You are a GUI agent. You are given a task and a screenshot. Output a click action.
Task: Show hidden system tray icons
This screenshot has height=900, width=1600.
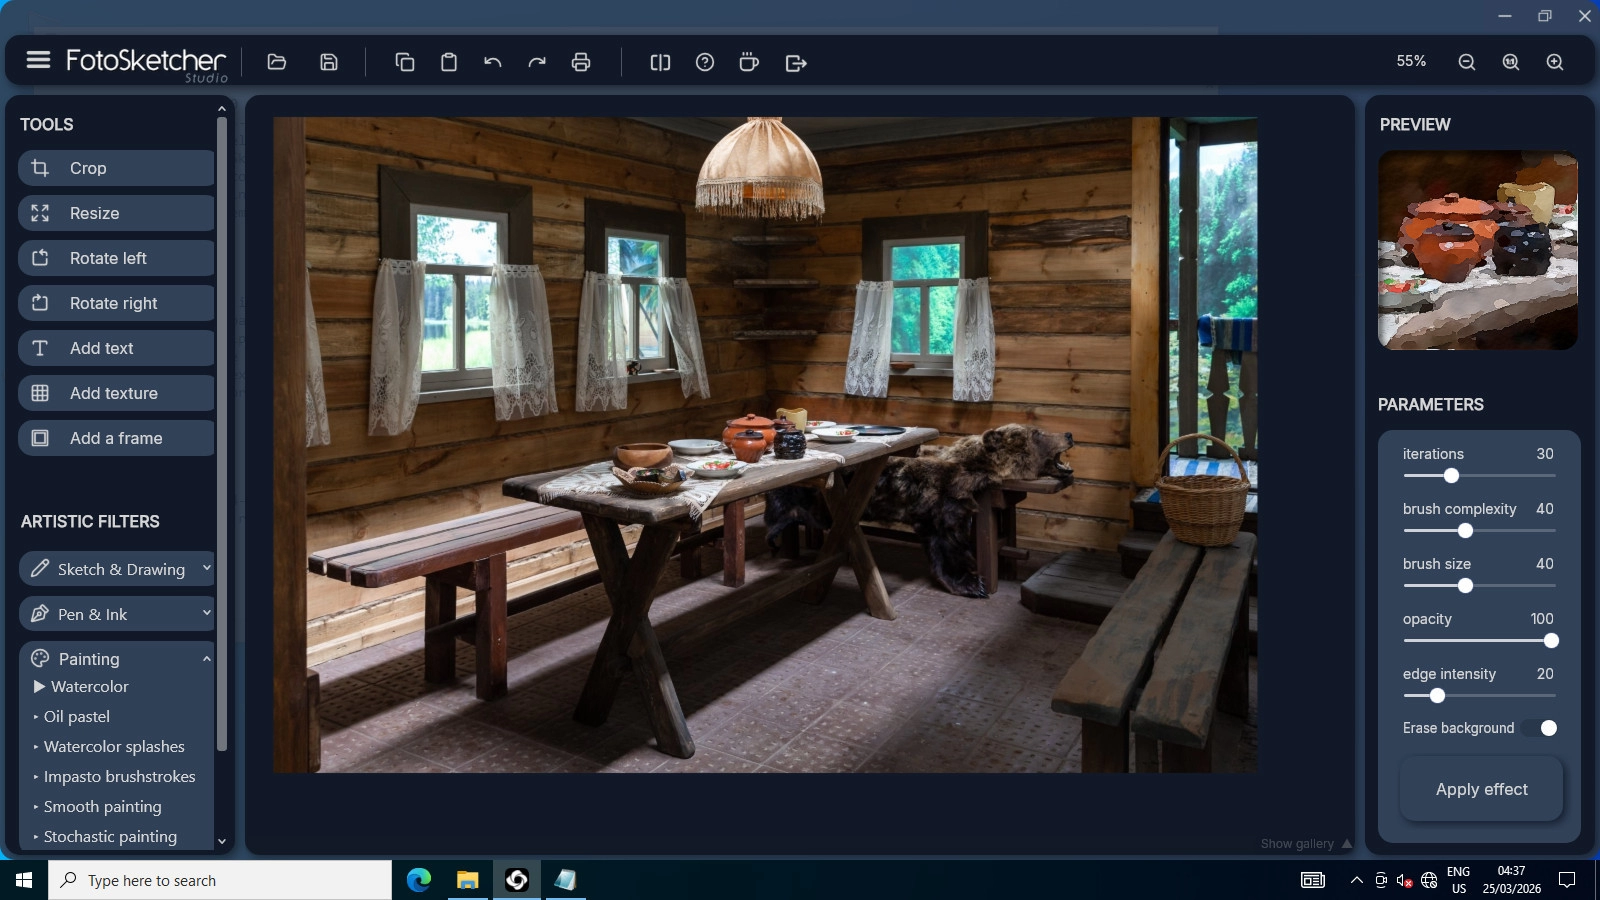point(1356,880)
